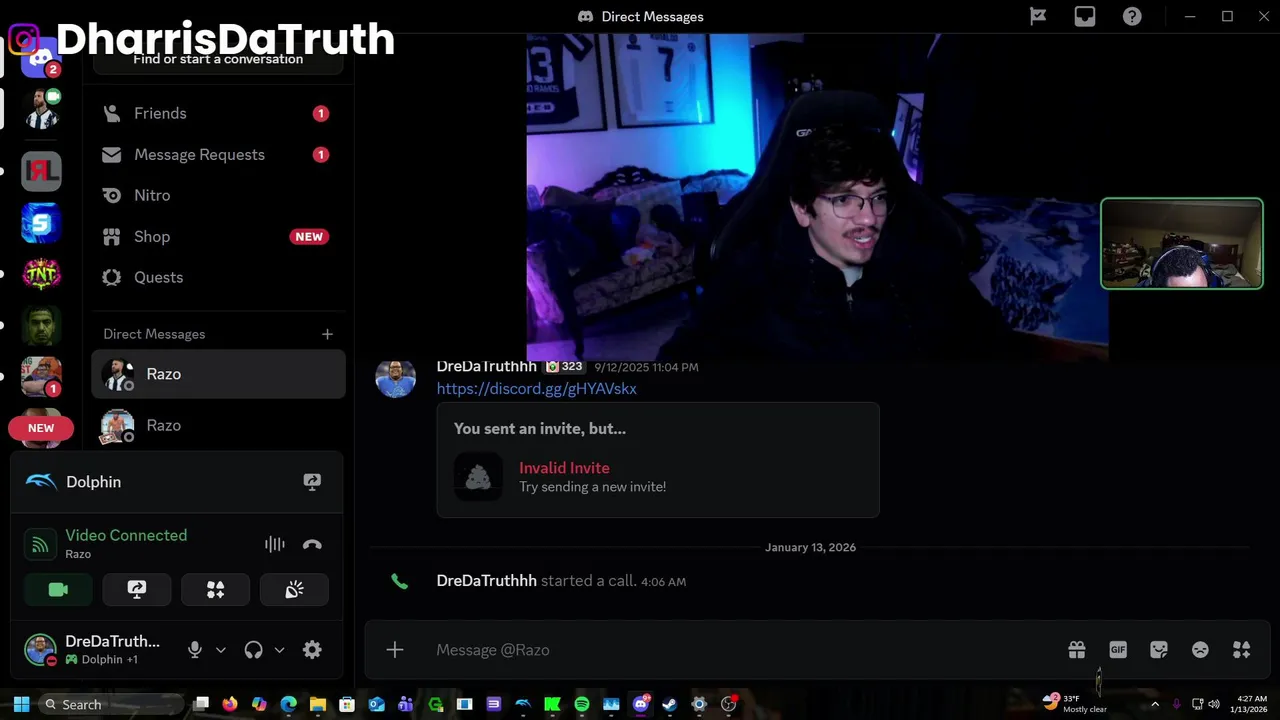Click the phone icon on the call started message
The height and width of the screenshot is (720, 1280).
399,581
